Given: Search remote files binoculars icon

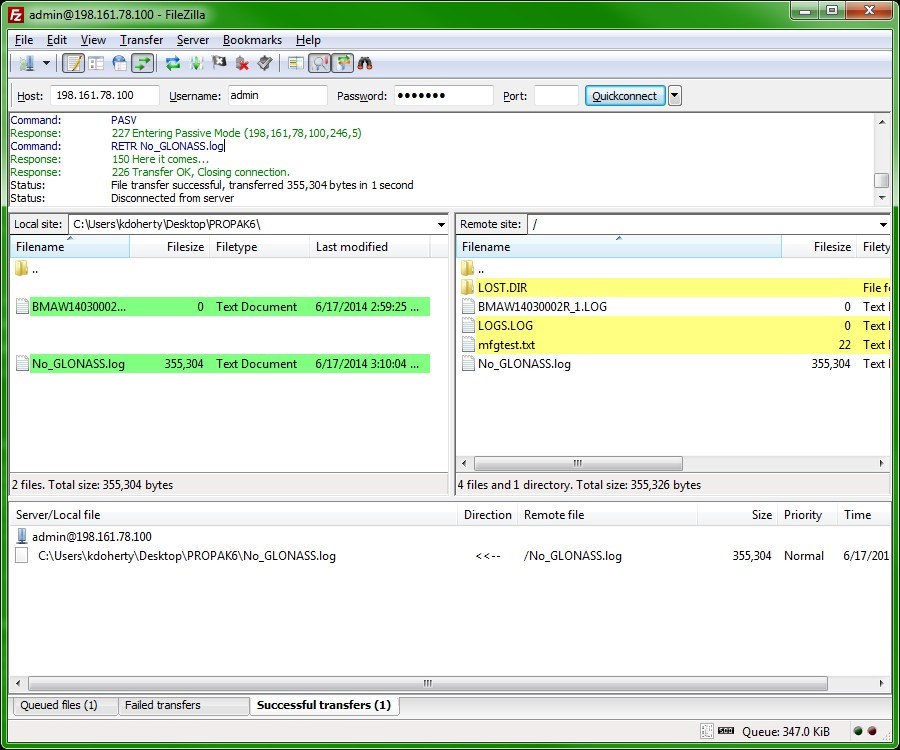Looking at the screenshot, I should pyautogui.click(x=365, y=63).
